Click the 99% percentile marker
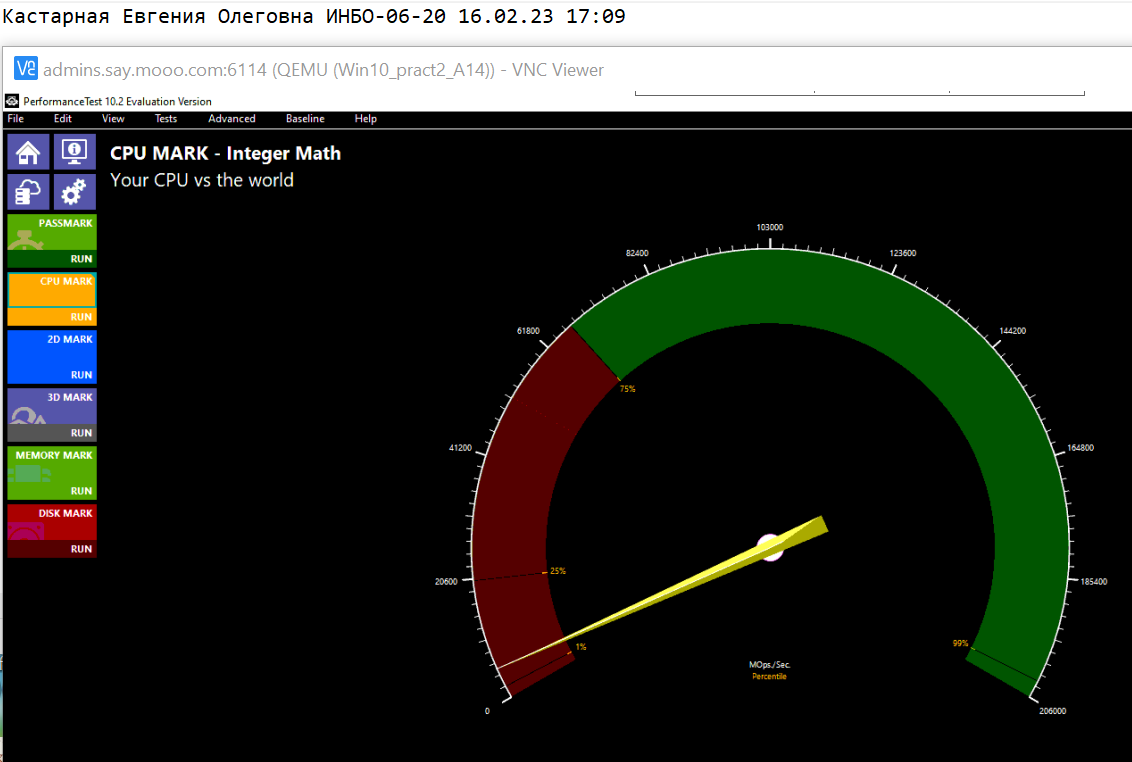 960,643
